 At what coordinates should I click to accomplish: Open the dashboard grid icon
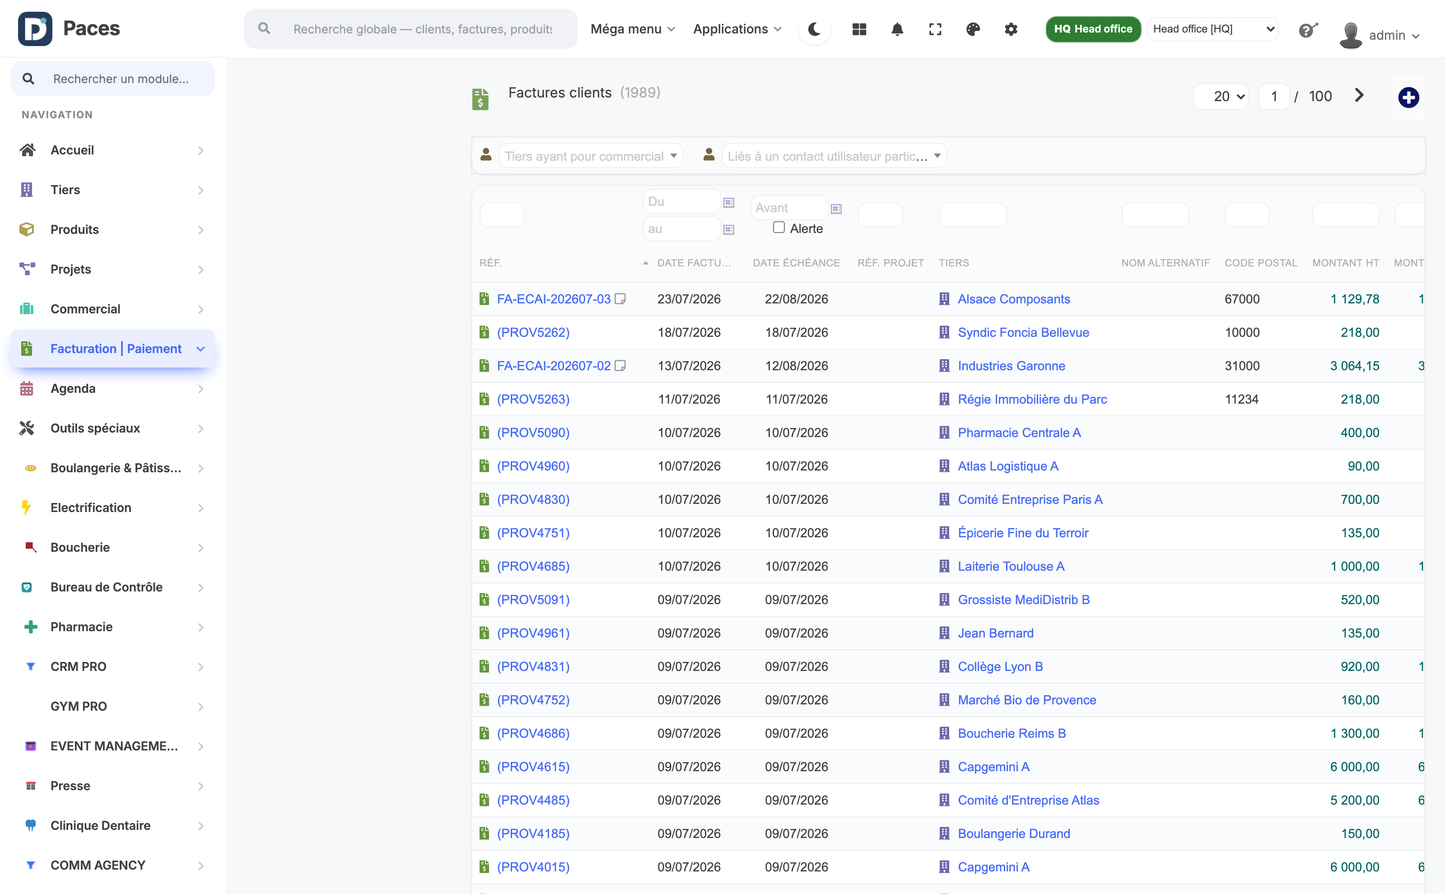tap(859, 29)
